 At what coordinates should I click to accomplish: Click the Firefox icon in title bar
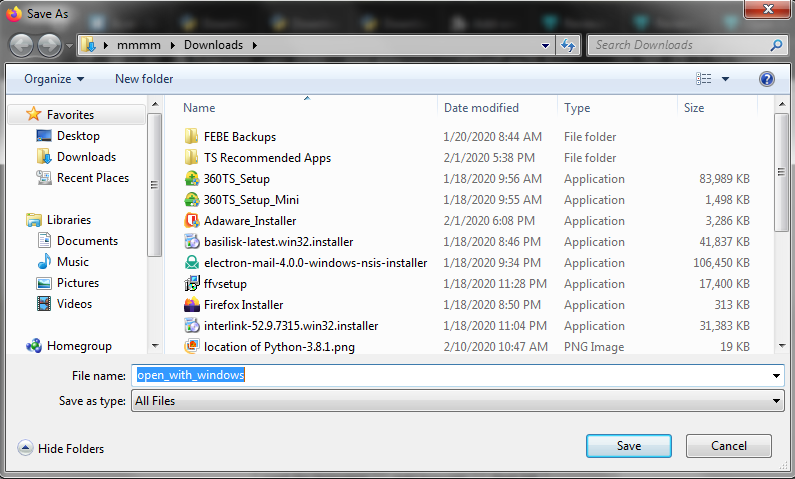coord(14,14)
